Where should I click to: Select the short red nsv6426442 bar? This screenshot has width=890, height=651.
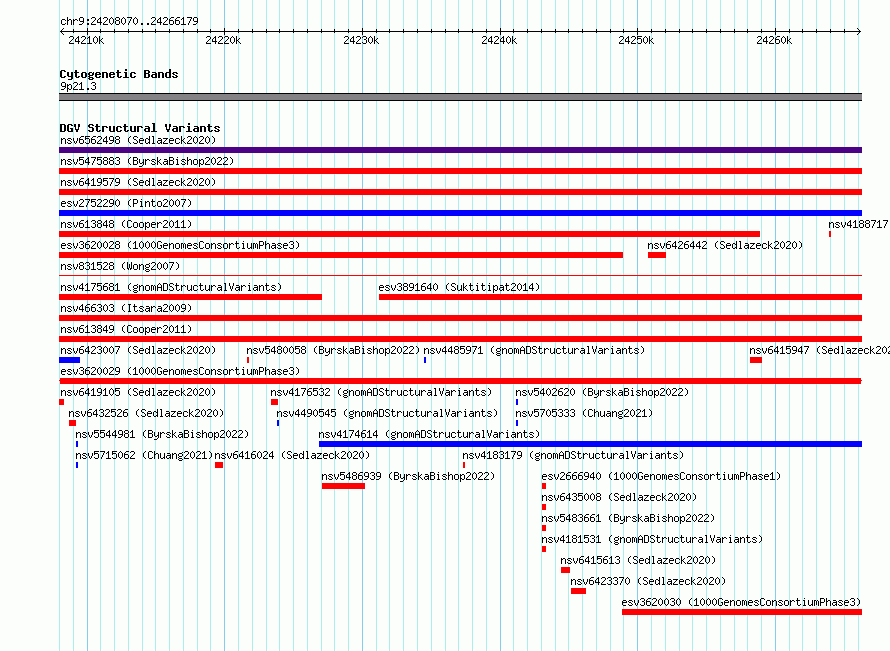click(657, 255)
